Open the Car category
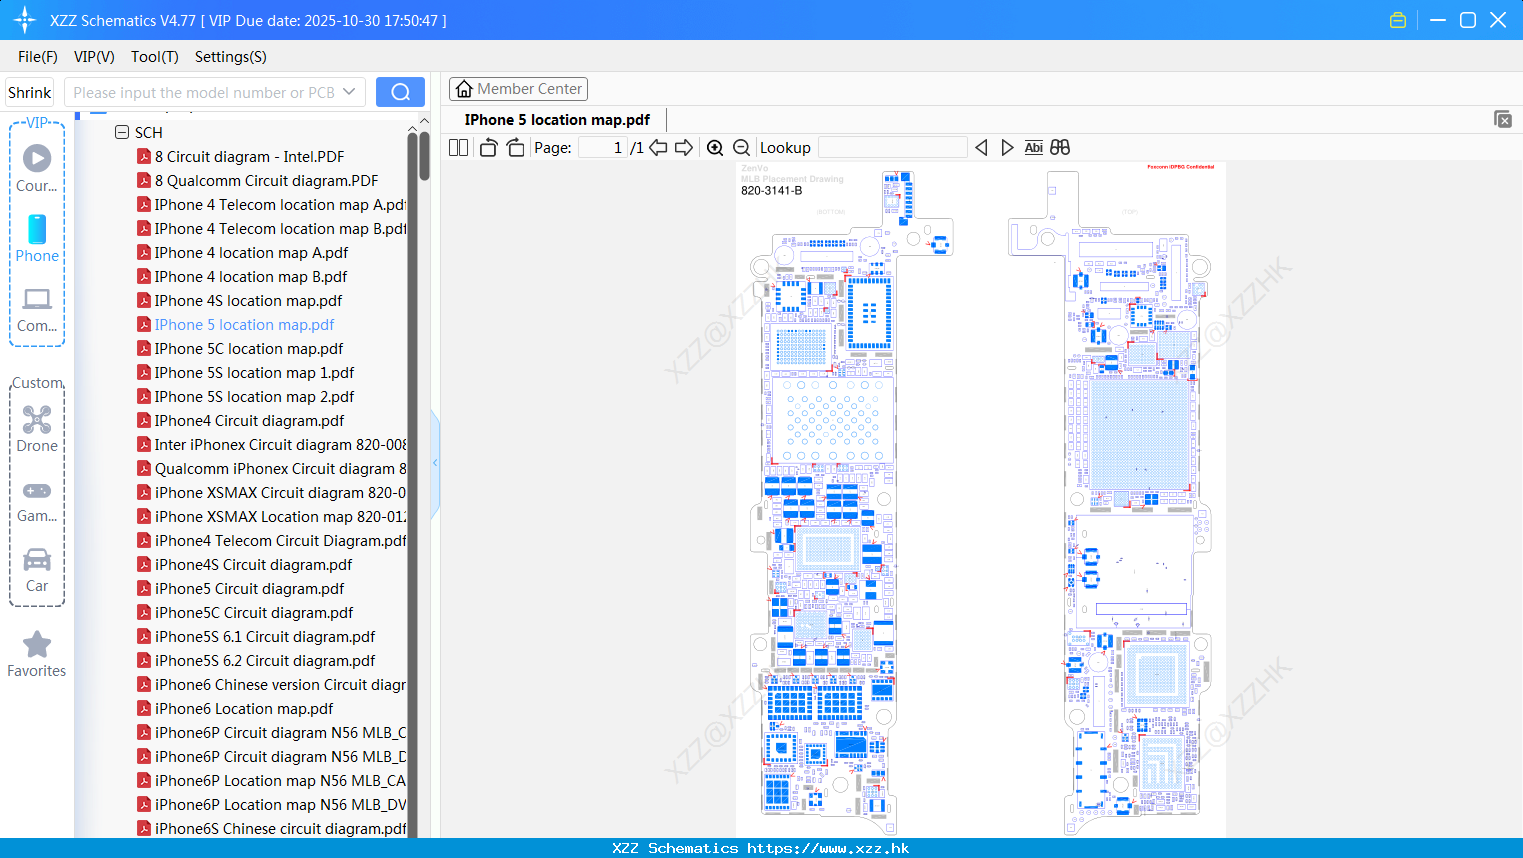 (x=37, y=570)
